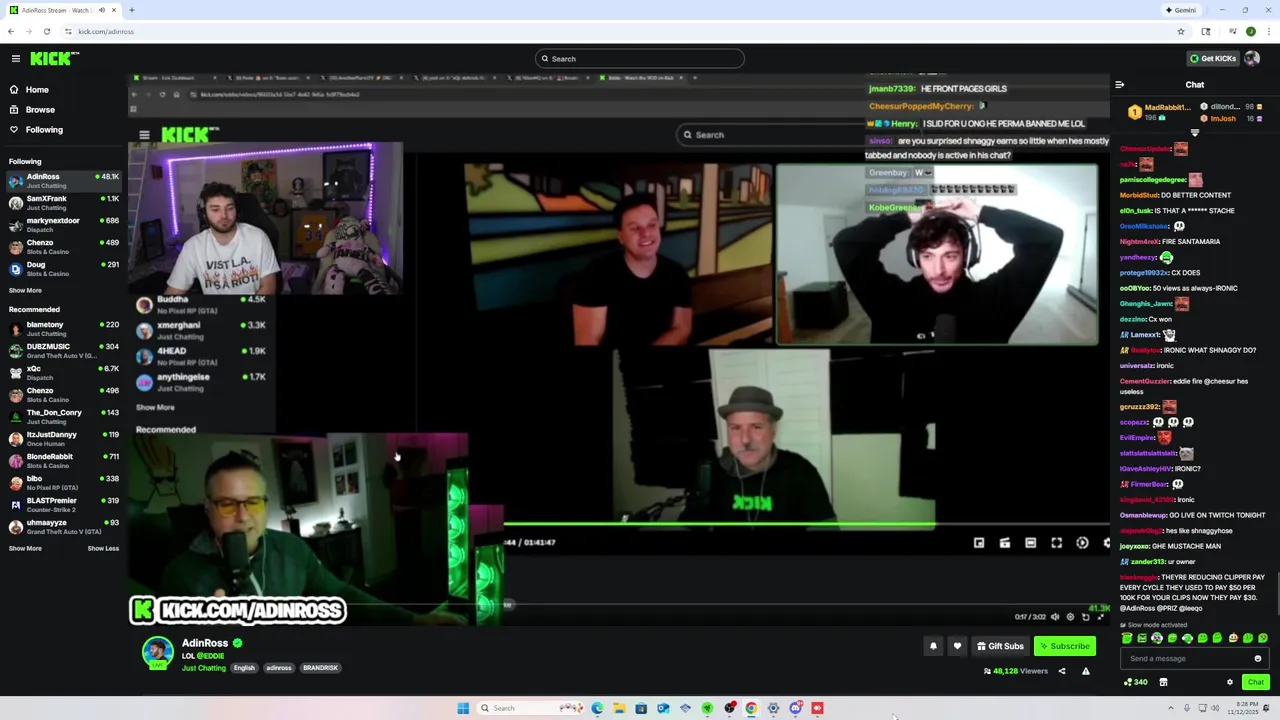Viewport: 1280px width, 720px height.
Task: Share stream via share icon
Action: click(x=1062, y=672)
